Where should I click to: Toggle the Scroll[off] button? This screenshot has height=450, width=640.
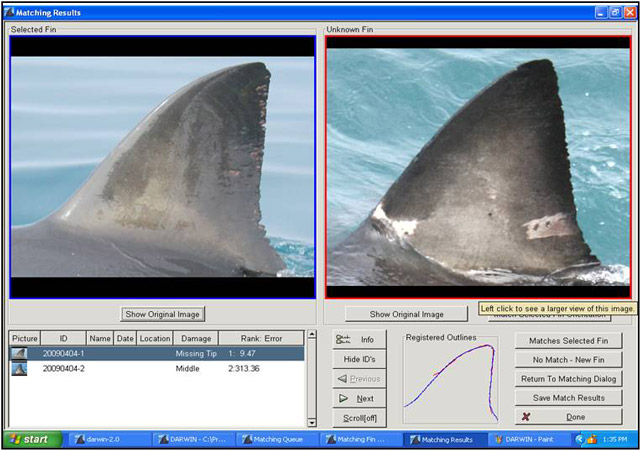click(359, 417)
